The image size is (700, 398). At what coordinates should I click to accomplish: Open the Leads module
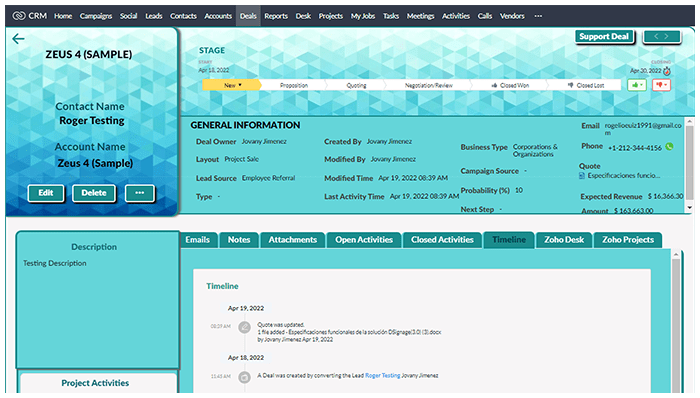click(154, 16)
